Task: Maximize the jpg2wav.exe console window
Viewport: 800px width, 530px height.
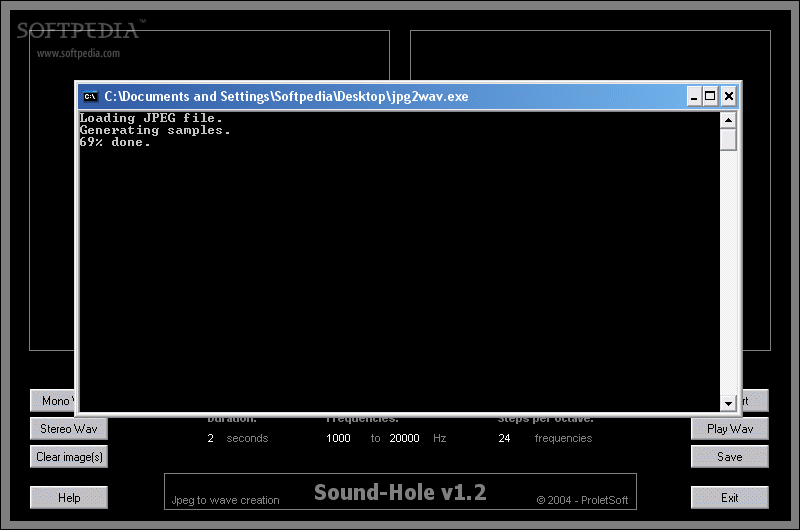Action: click(x=710, y=96)
